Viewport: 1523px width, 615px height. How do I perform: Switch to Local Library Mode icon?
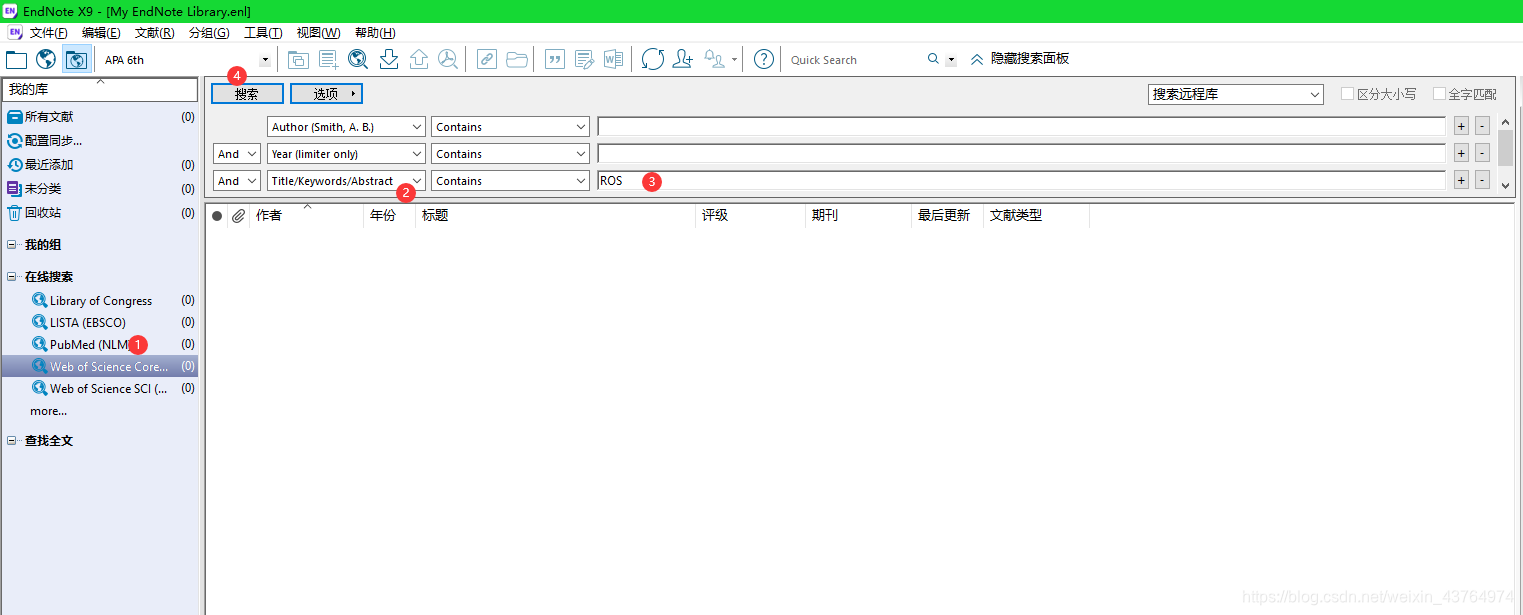click(x=16, y=60)
